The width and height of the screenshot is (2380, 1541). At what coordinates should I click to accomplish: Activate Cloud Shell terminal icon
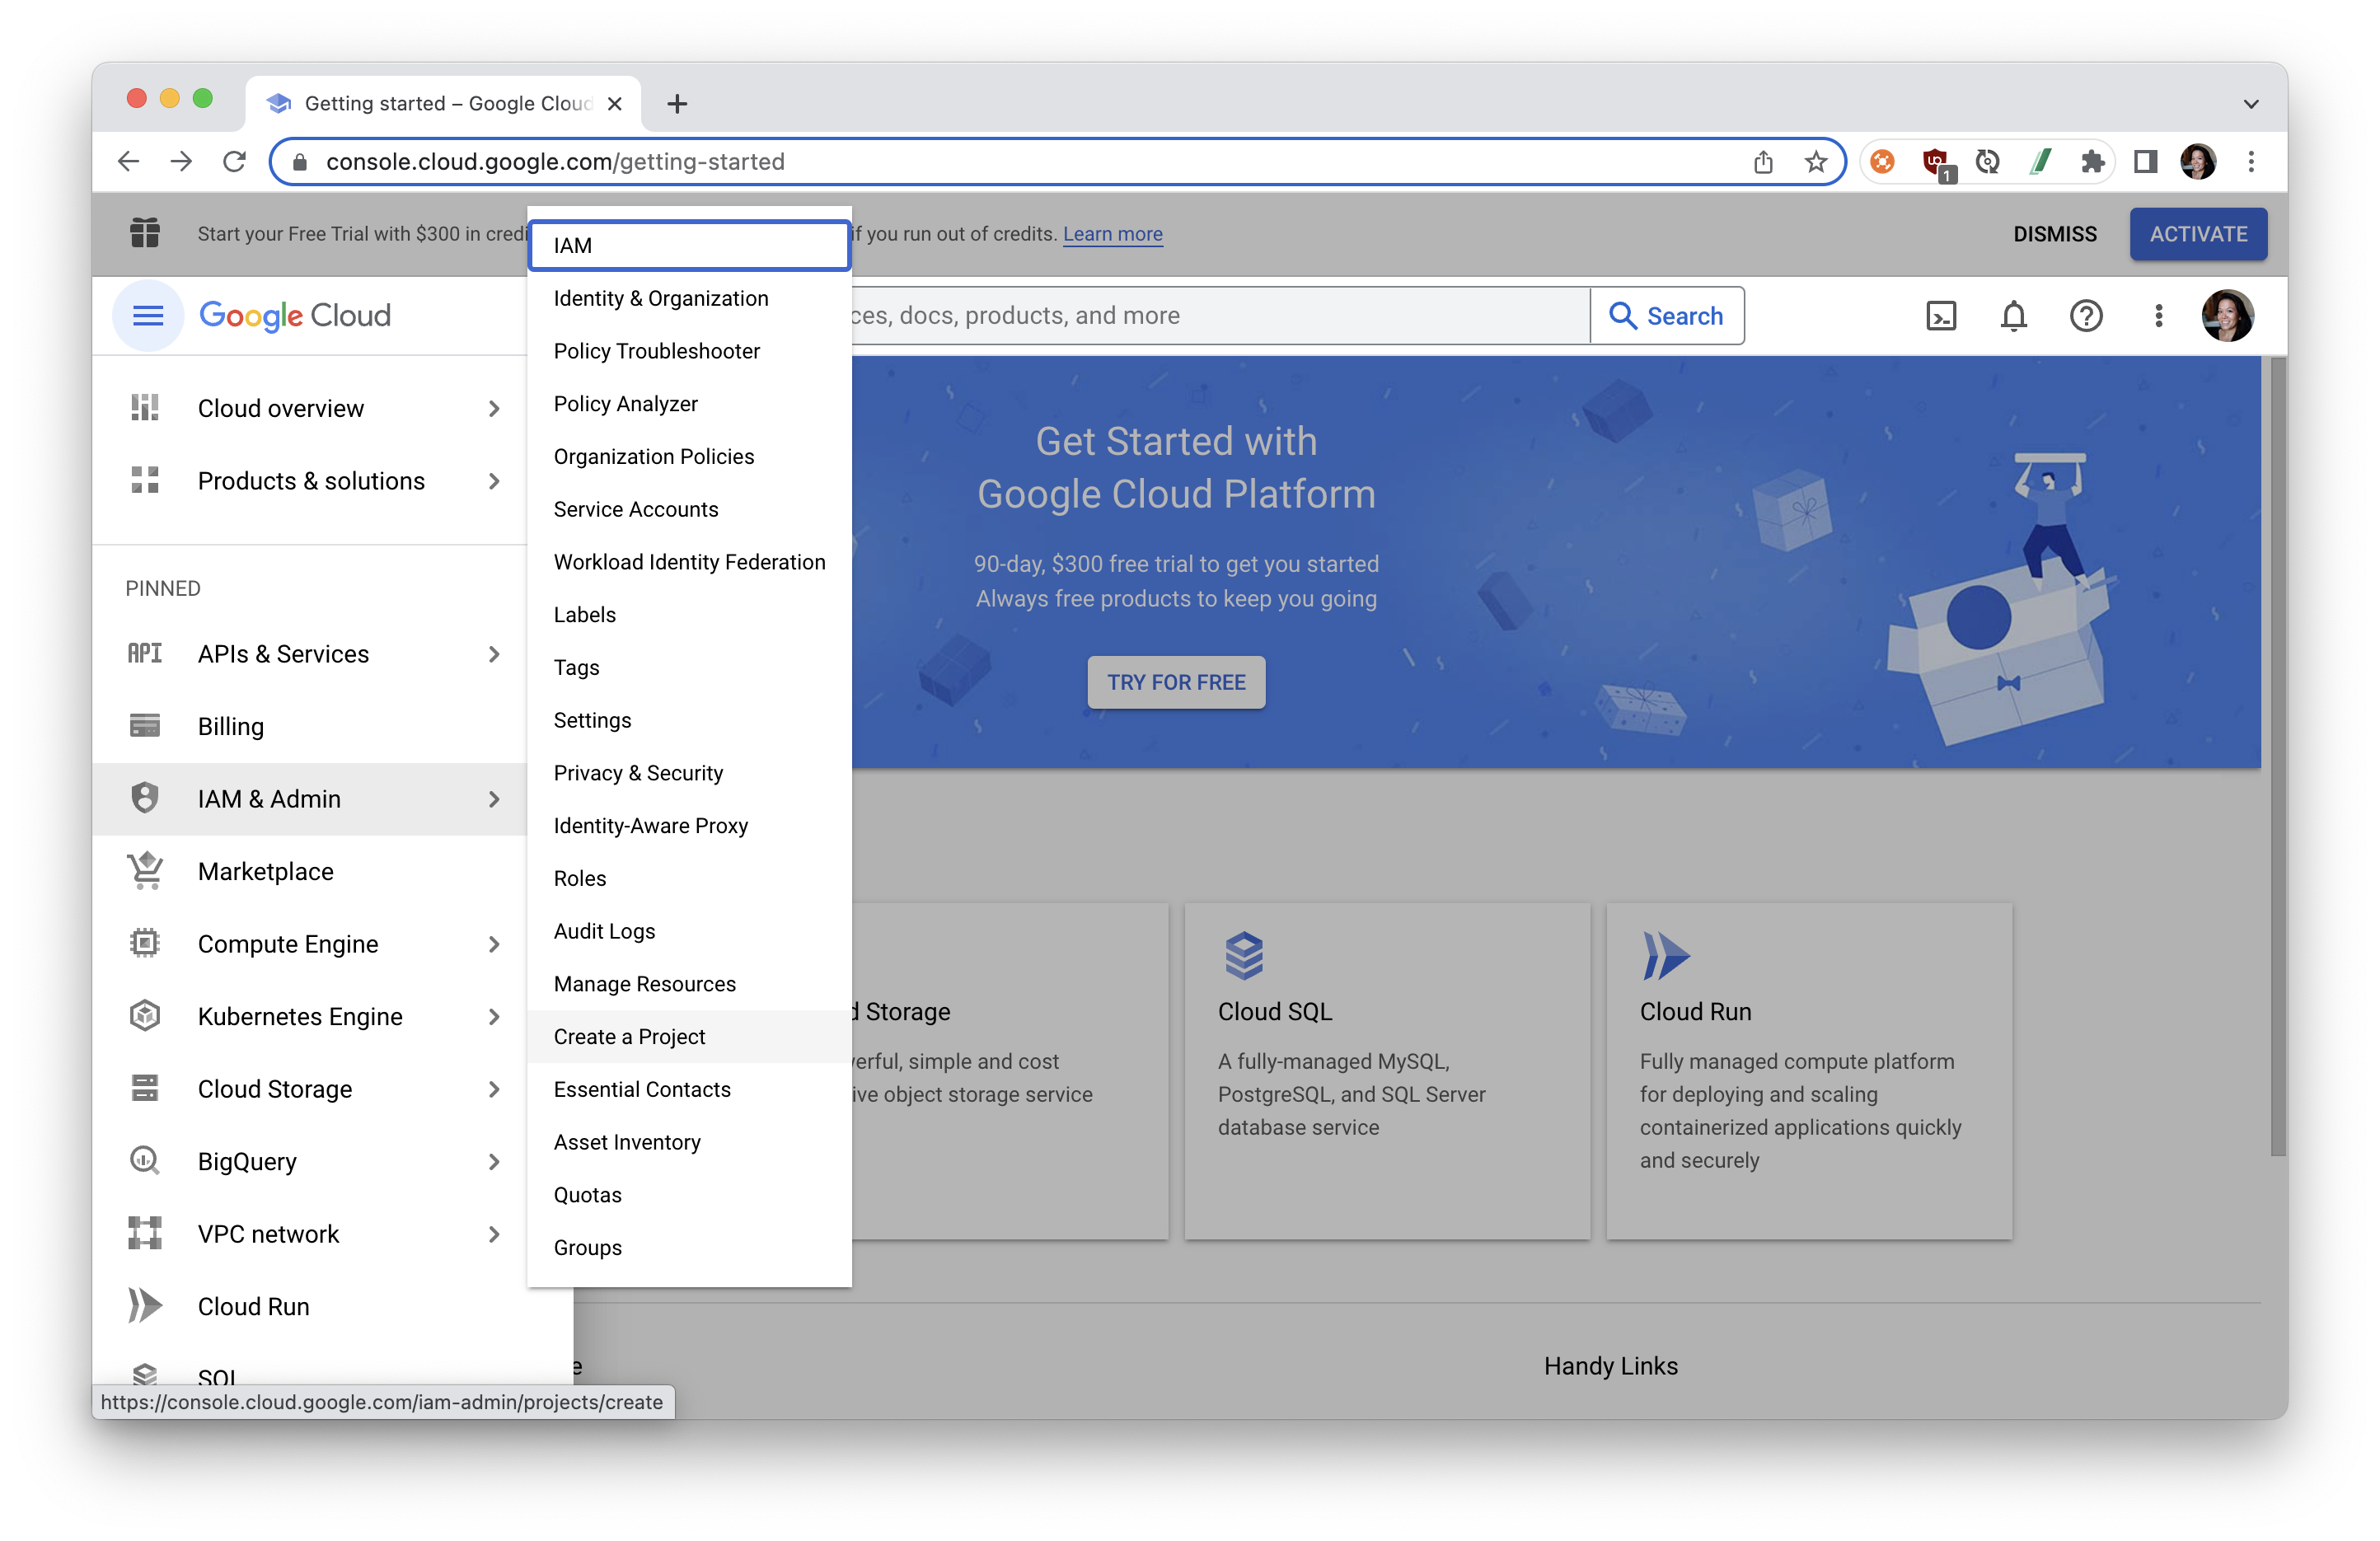click(1941, 316)
